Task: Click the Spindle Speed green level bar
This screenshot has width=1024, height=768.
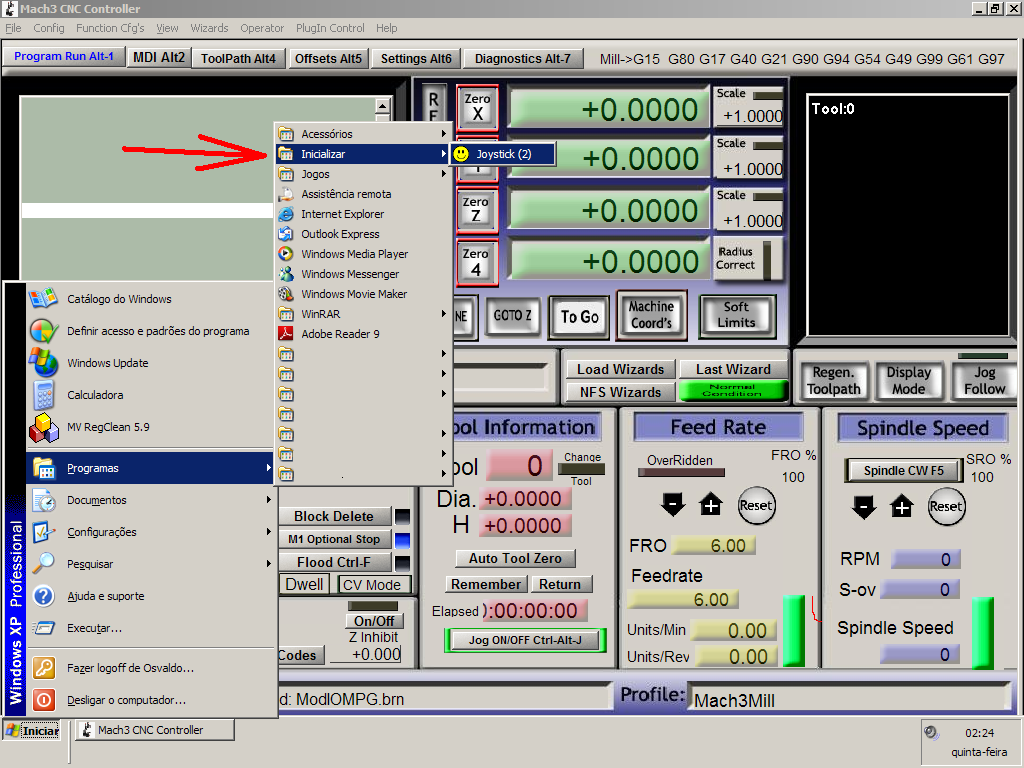Action: (x=983, y=632)
